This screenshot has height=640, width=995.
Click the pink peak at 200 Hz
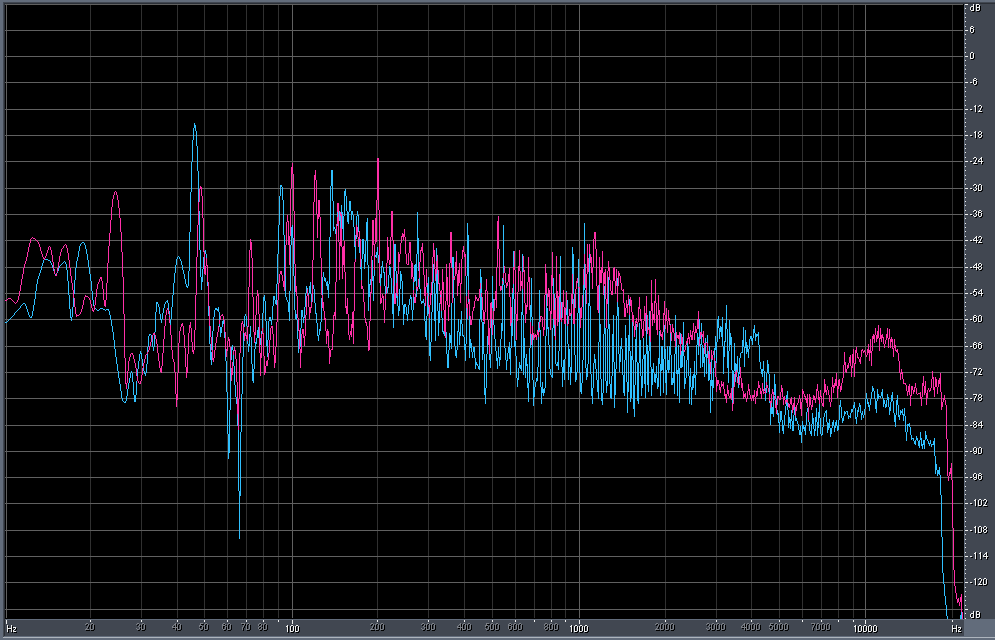pos(378,160)
